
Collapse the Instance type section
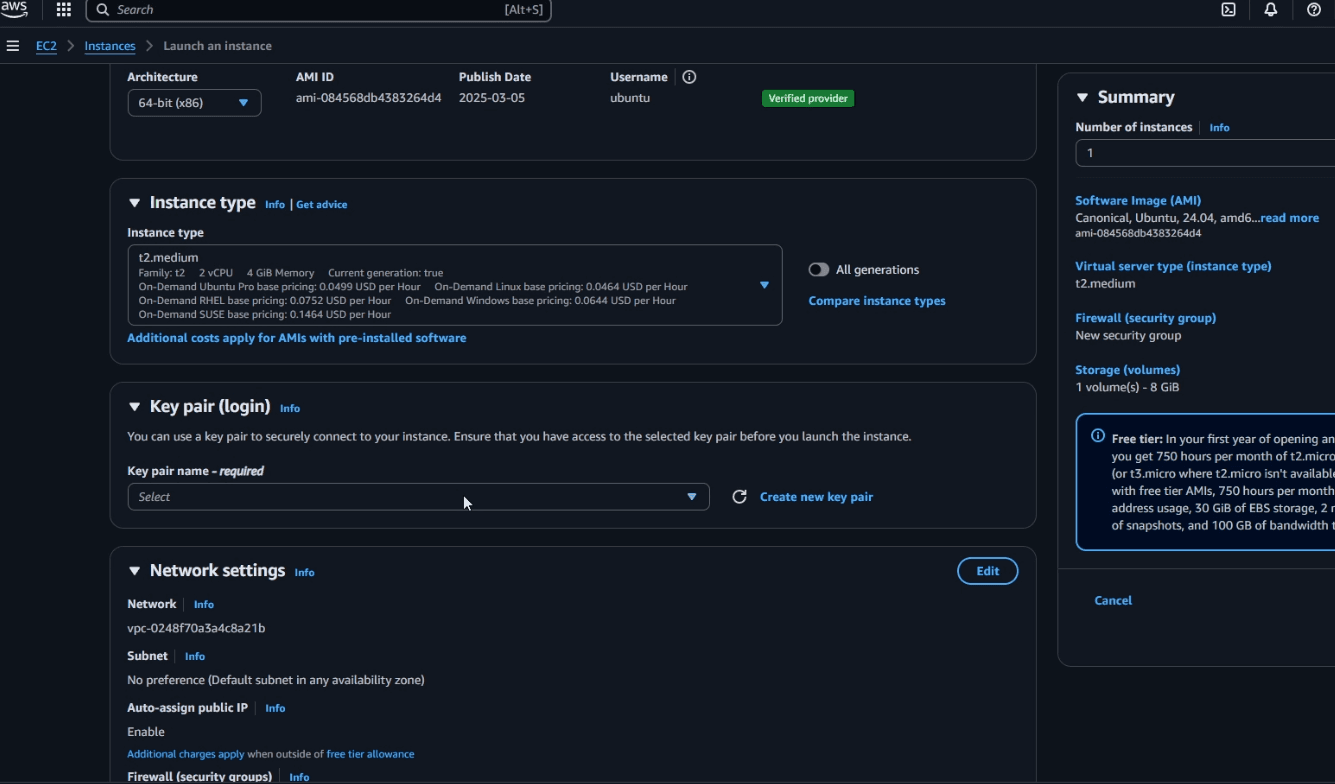[135, 203]
